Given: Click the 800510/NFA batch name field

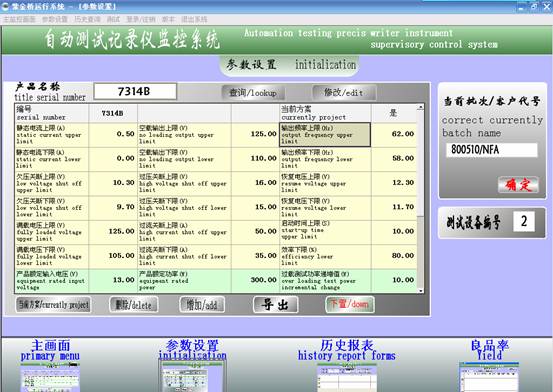Looking at the screenshot, I should pyautogui.click(x=492, y=150).
